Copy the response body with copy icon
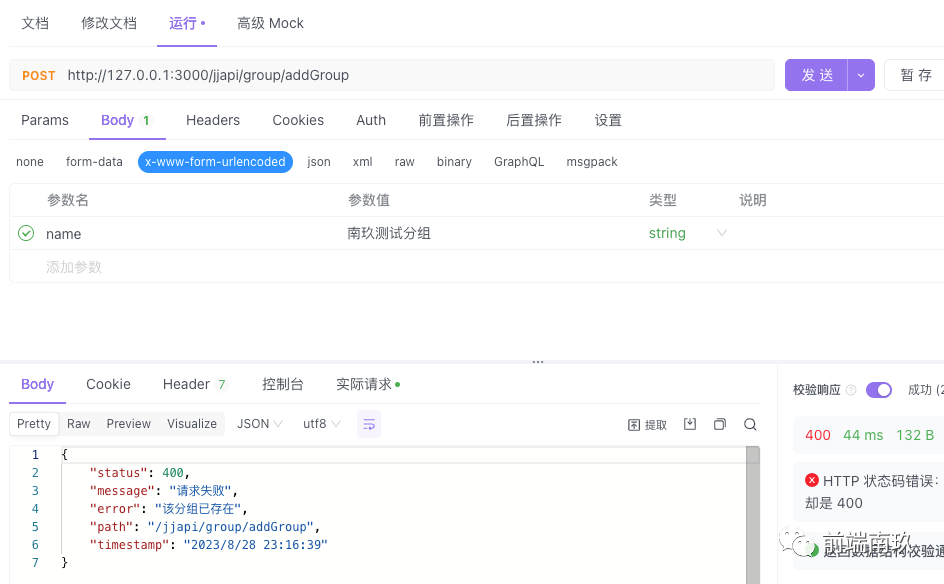The width and height of the screenshot is (944, 584). (719, 424)
